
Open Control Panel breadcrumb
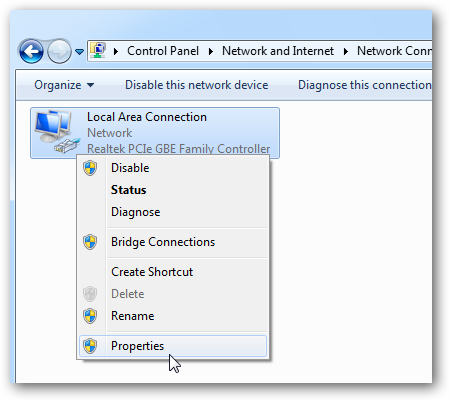coord(163,51)
